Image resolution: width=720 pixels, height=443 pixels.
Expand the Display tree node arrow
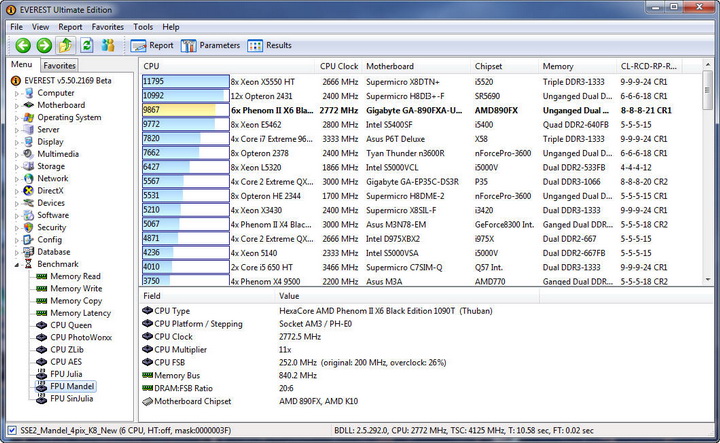pyautogui.click(x=17, y=142)
